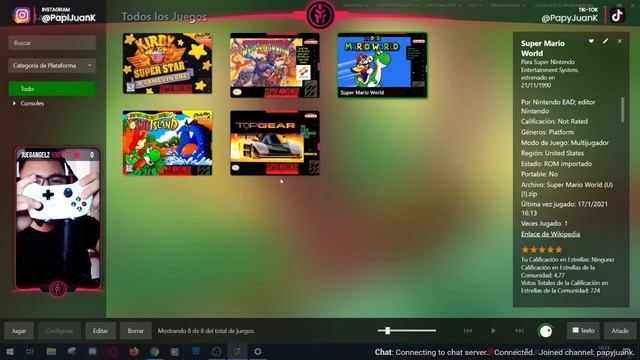Click the Jugar button
Screen dimensions: 640x360
19,331
